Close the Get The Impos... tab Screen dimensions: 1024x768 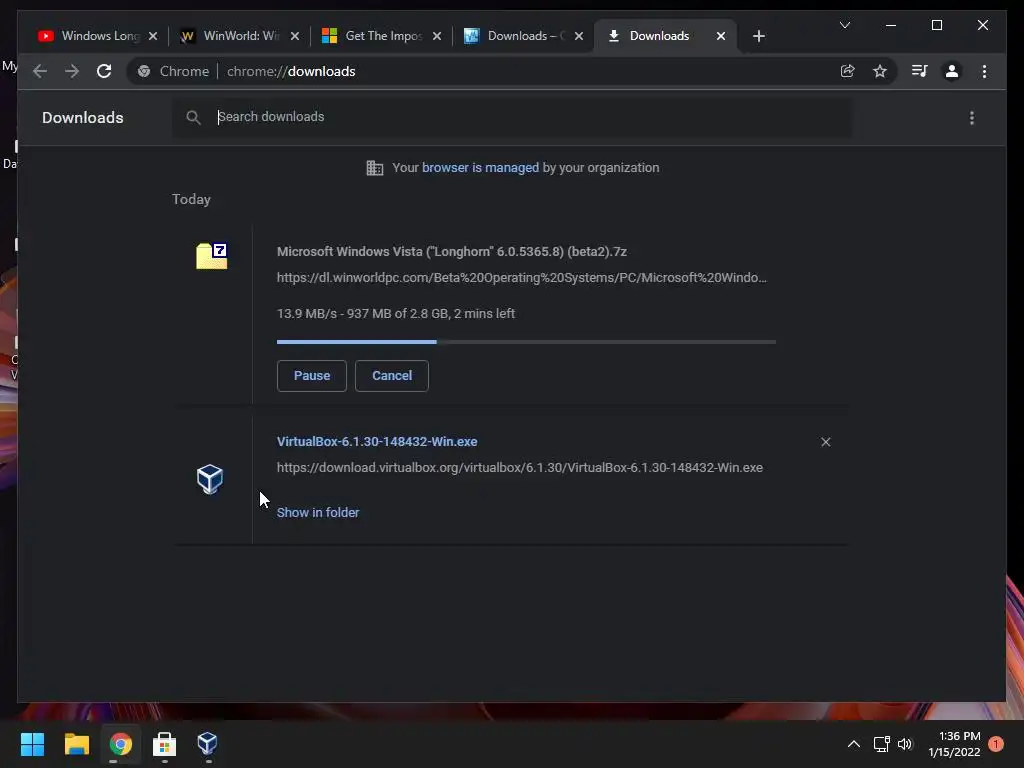pyautogui.click(x=437, y=36)
